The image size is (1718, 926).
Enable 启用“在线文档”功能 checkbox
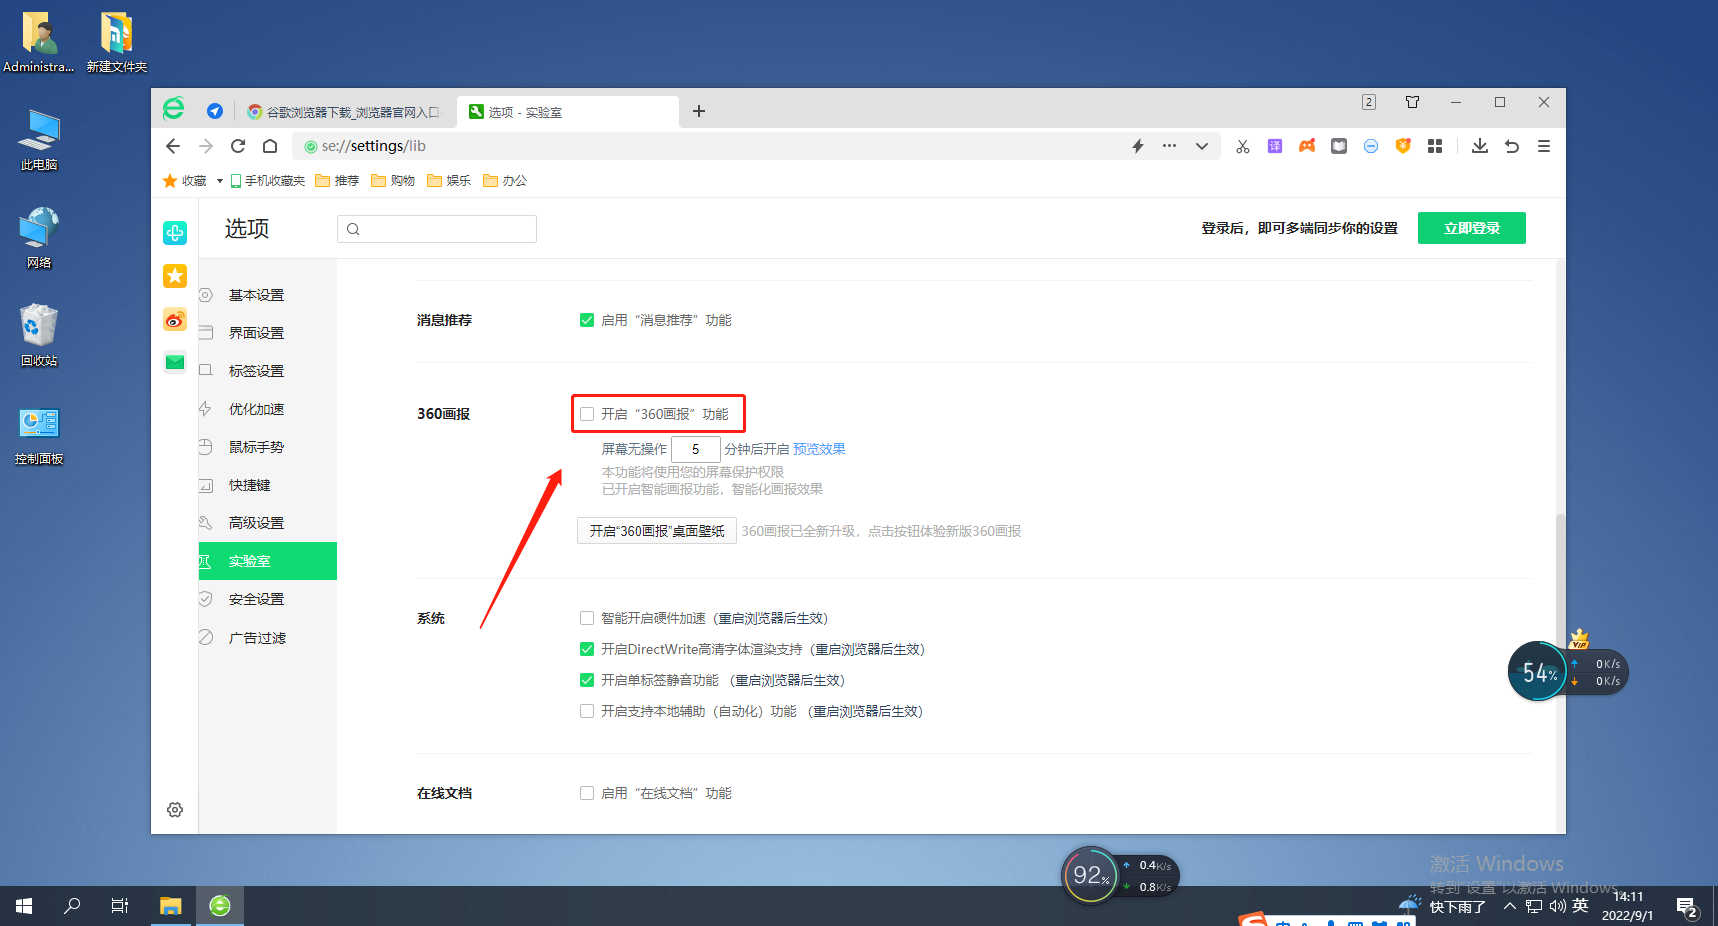pos(587,793)
